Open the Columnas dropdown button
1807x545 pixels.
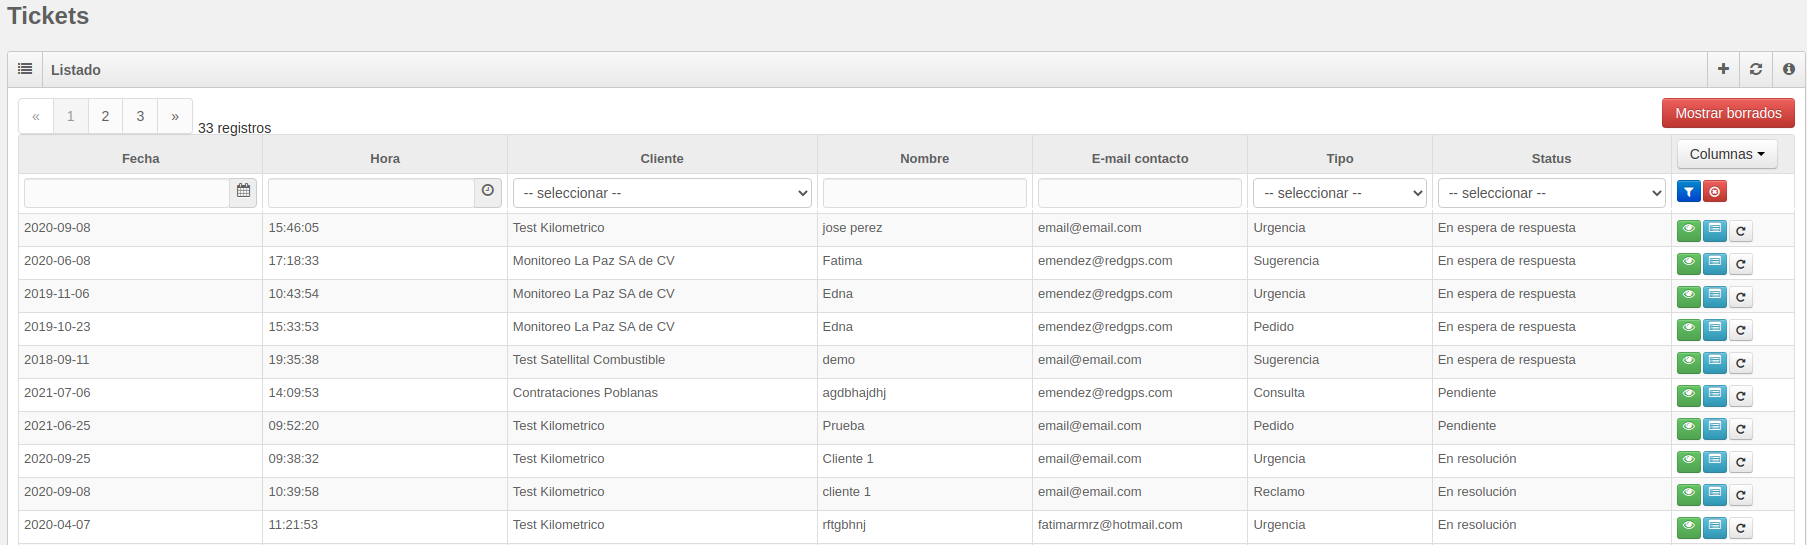pyautogui.click(x=1727, y=154)
